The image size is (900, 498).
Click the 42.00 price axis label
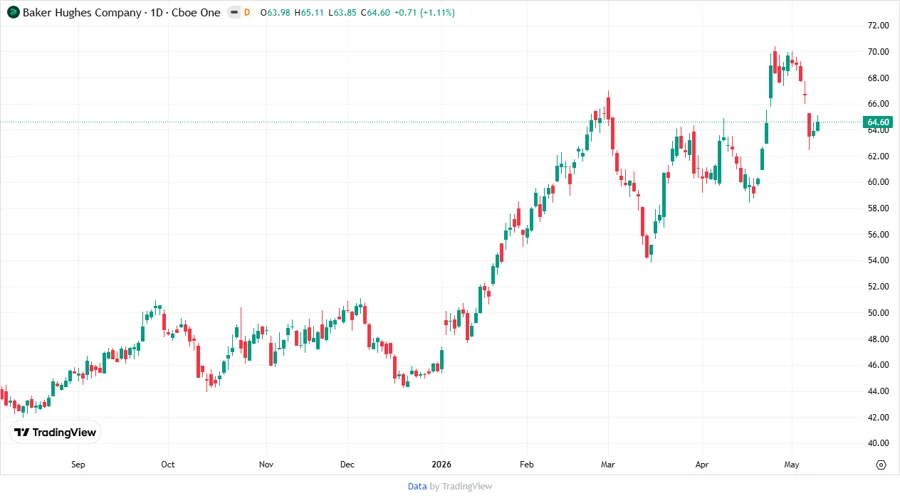tap(878, 417)
